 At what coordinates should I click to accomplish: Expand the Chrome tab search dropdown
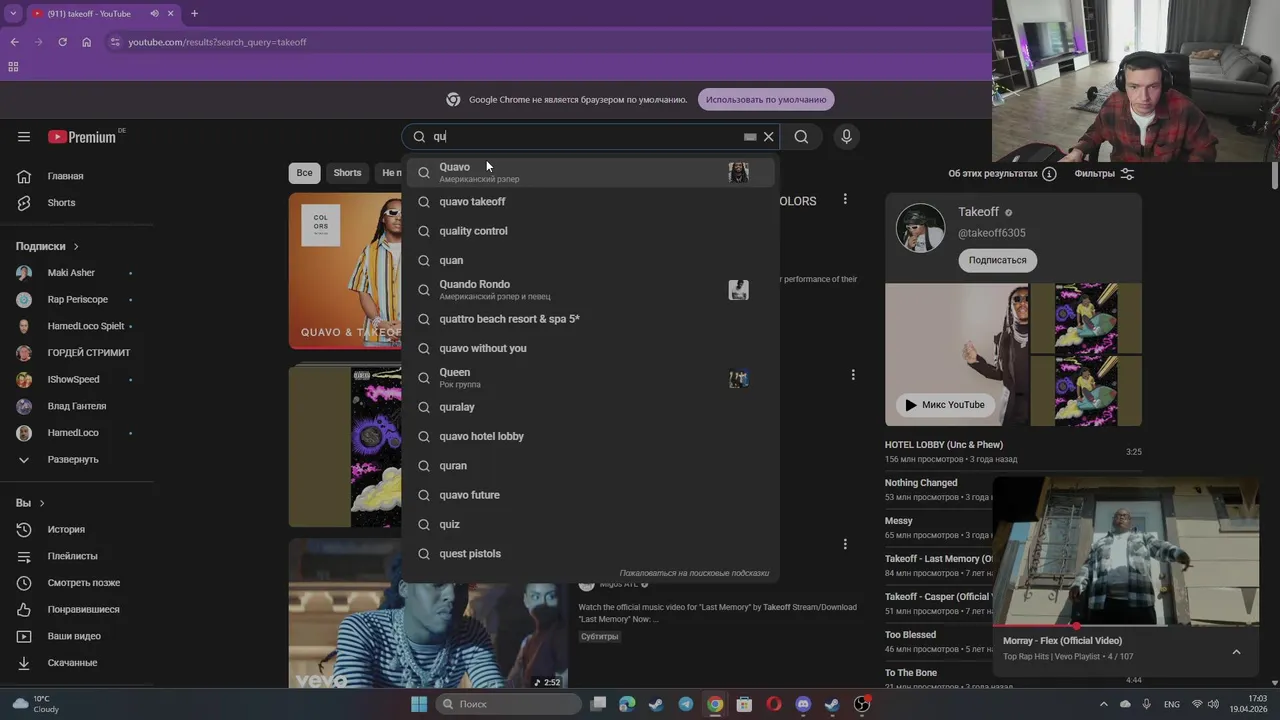12,14
